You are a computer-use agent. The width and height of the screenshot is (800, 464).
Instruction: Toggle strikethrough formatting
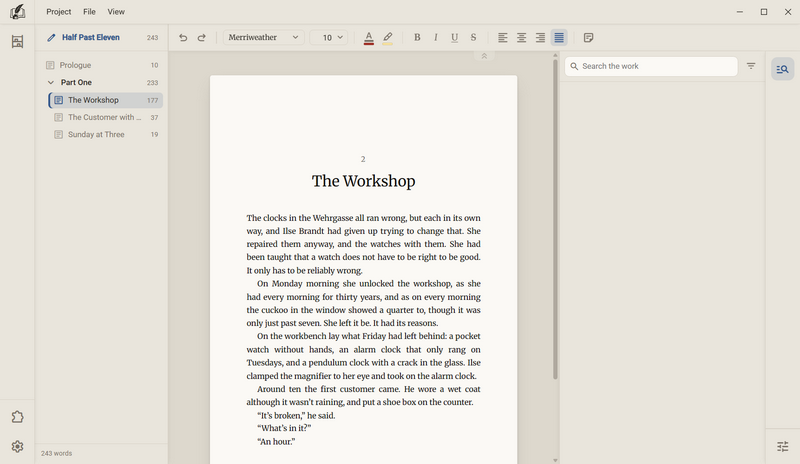click(x=473, y=37)
